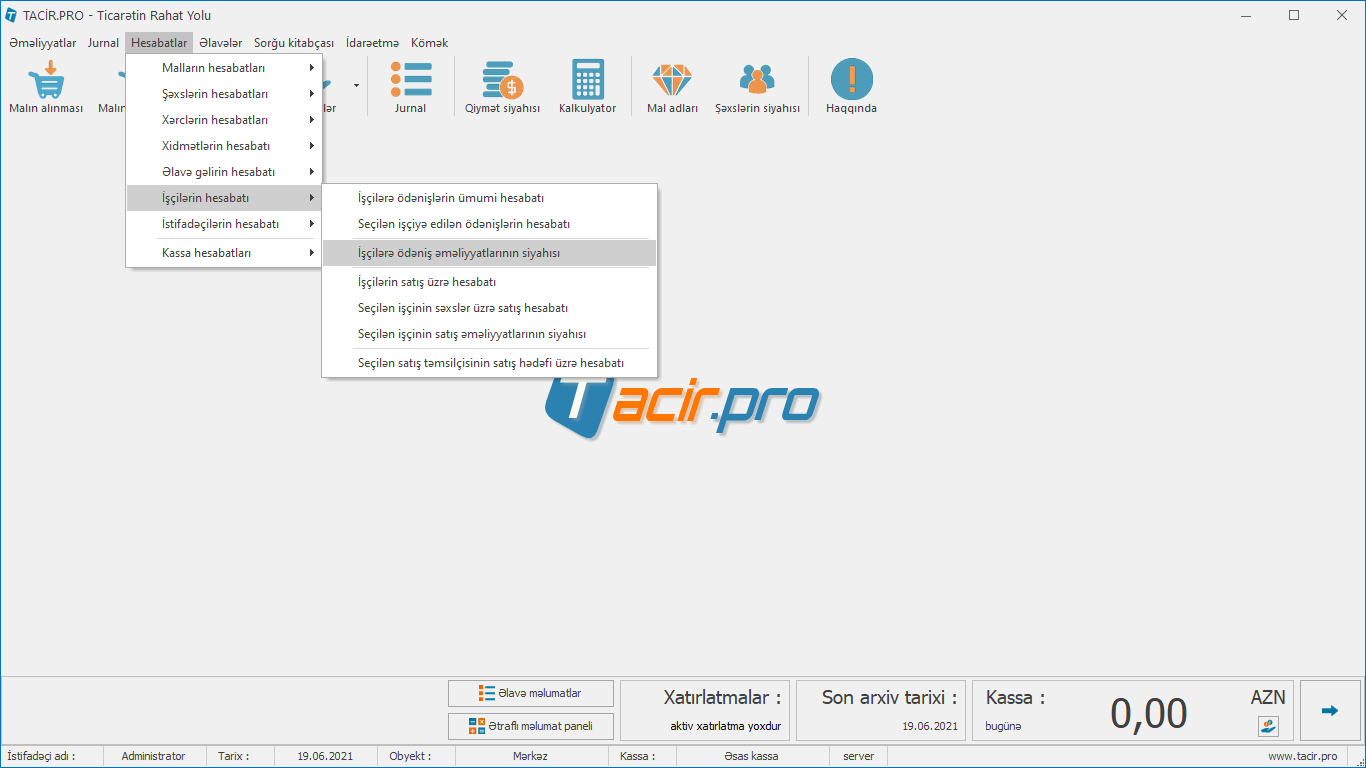1366x768 pixels.
Task: Click the small Kassa hand-coin icon
Action: click(1268, 727)
